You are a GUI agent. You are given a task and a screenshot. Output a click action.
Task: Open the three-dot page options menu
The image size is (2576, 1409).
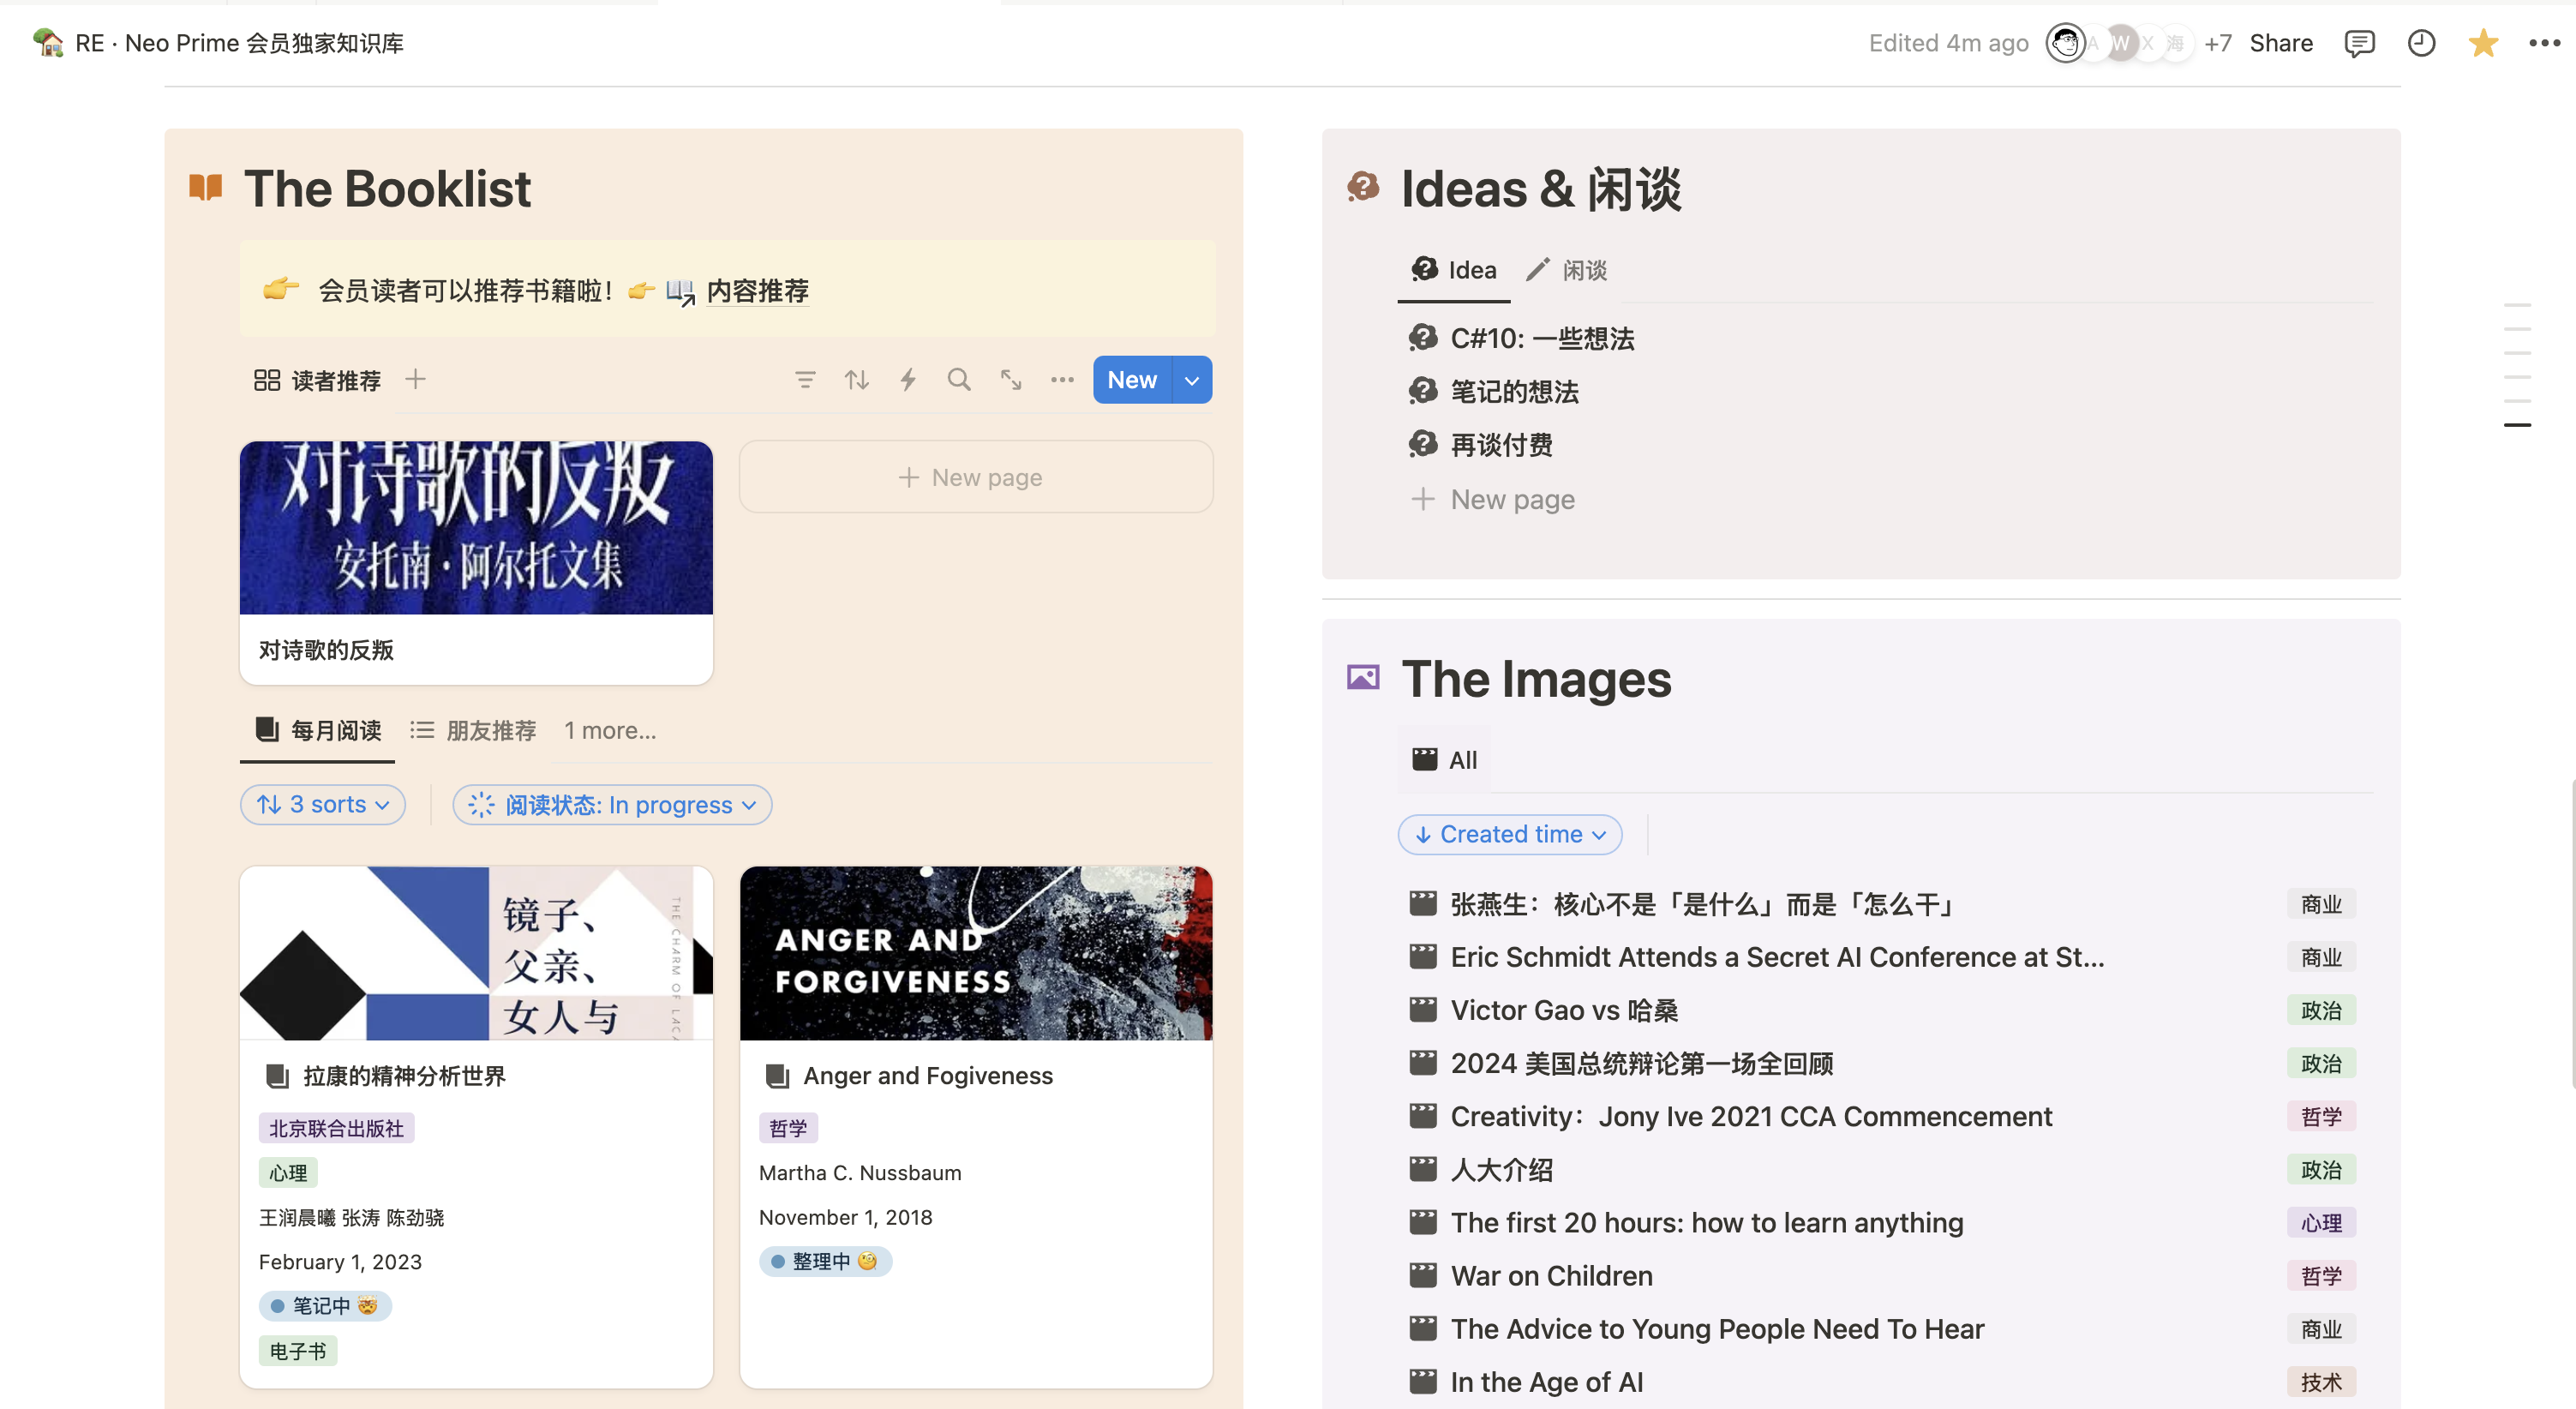click(2544, 43)
